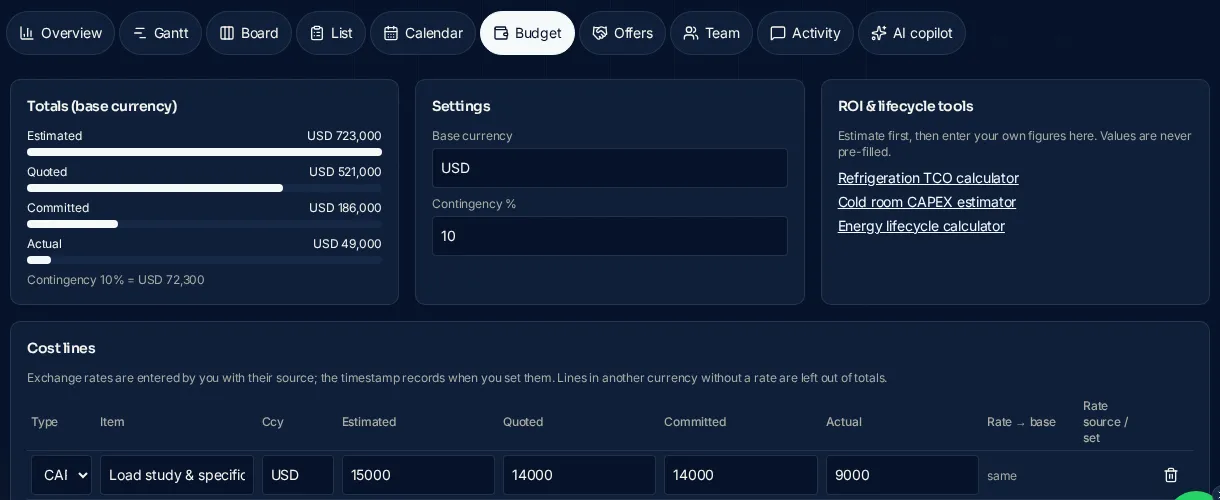
Task: Open the Refrigeration TCO calculator link
Action: pyautogui.click(x=928, y=178)
